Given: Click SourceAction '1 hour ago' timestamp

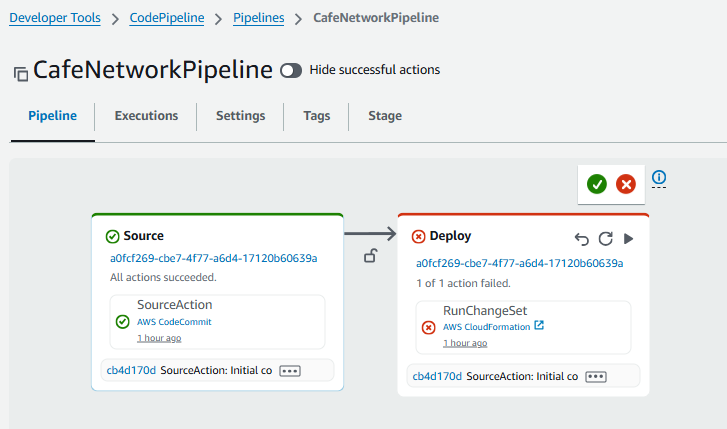Looking at the screenshot, I should coord(159,338).
